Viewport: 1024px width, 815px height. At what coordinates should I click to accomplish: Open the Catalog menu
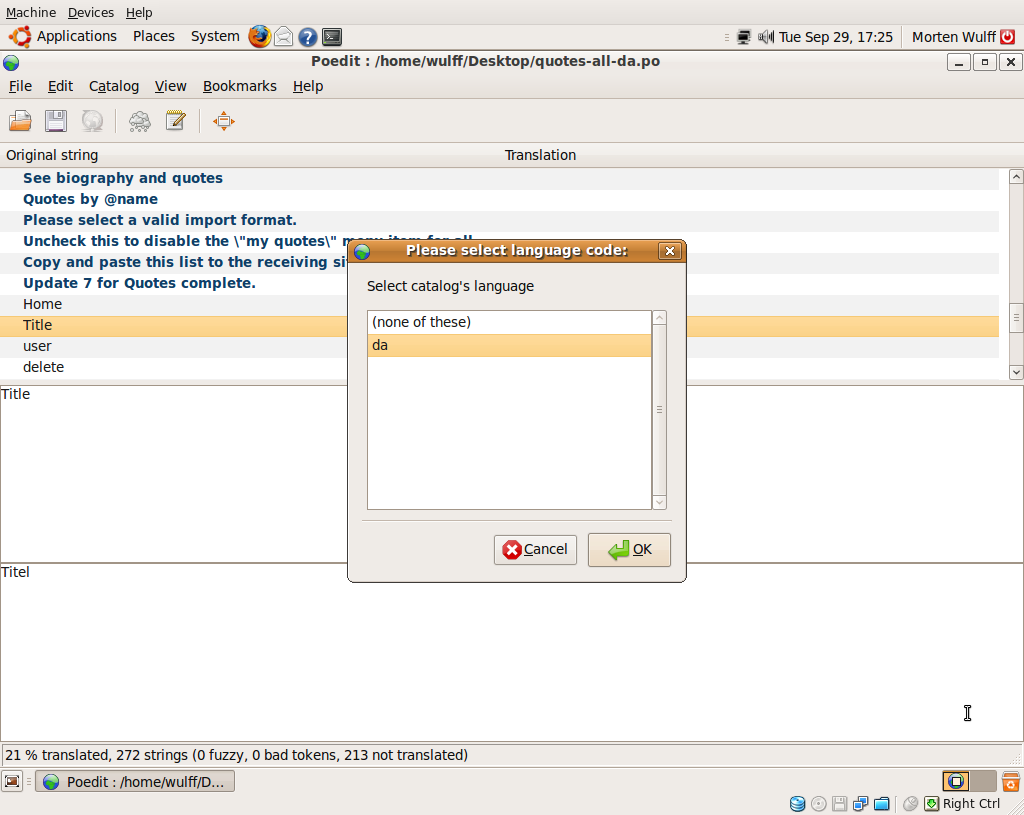point(114,86)
